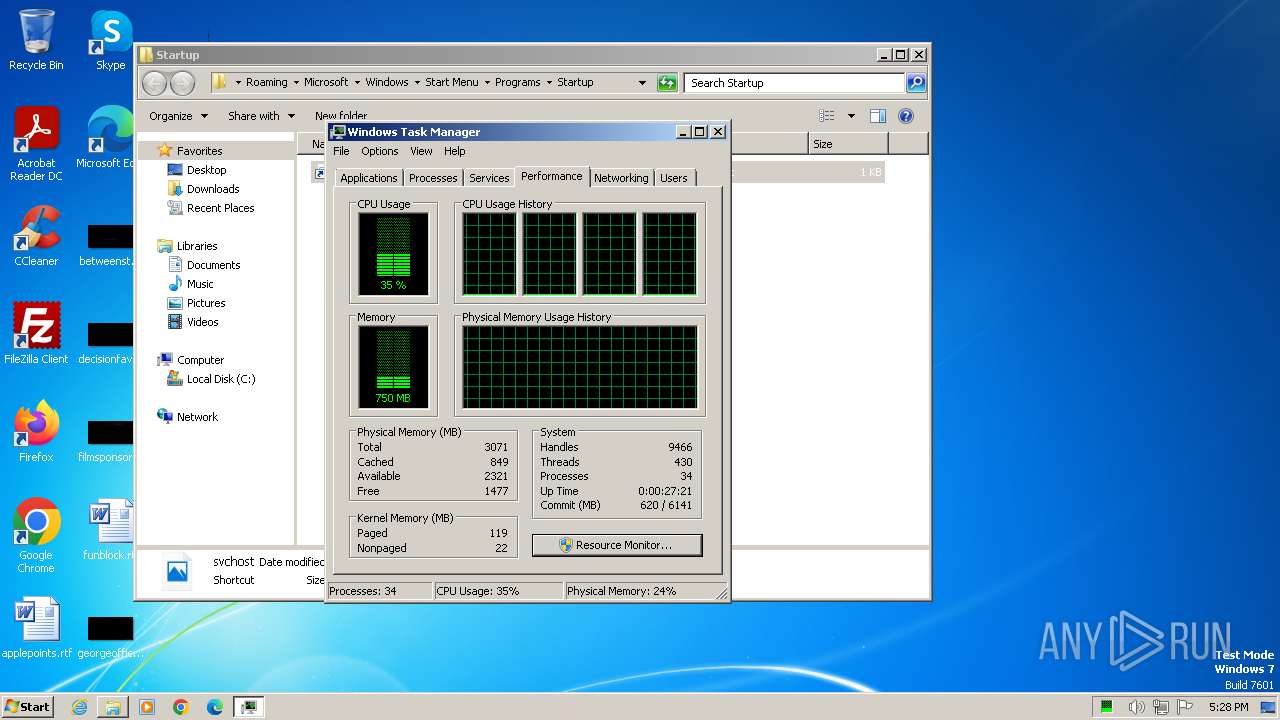Click Edge icon in the taskbar
The width and height of the screenshot is (1280, 720).
[215, 707]
